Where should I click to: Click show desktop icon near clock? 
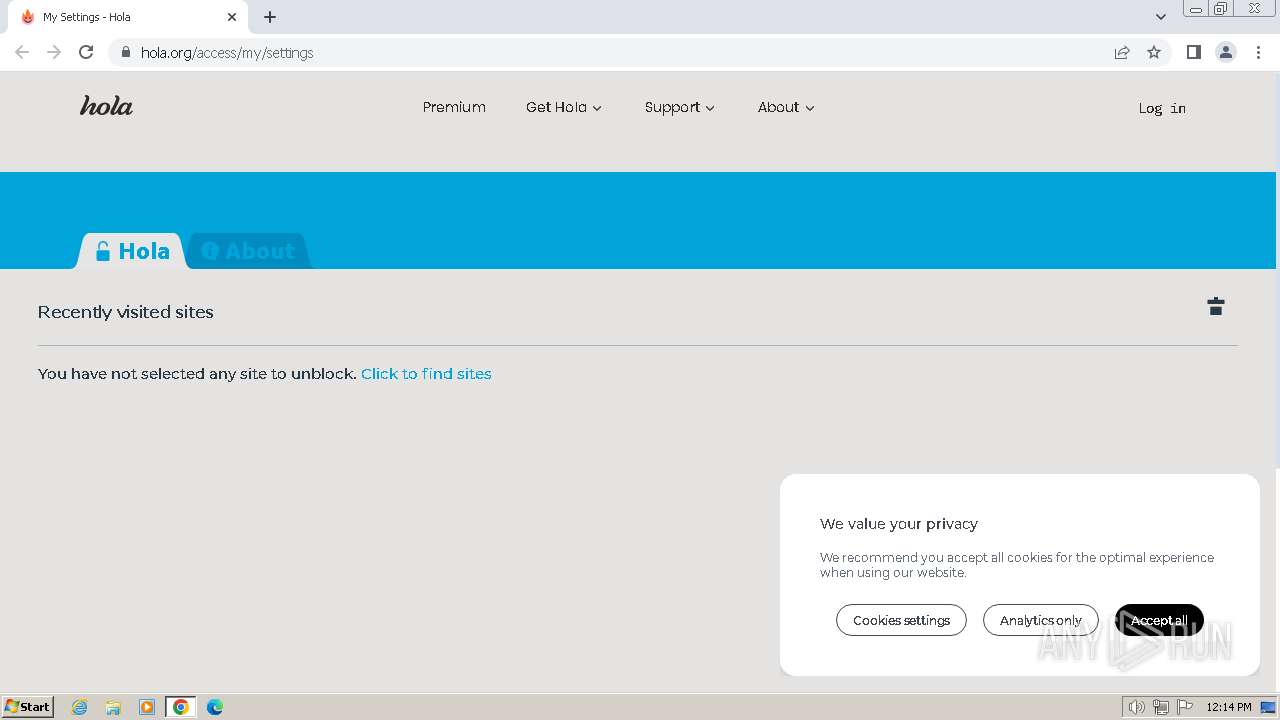pos(1268,707)
